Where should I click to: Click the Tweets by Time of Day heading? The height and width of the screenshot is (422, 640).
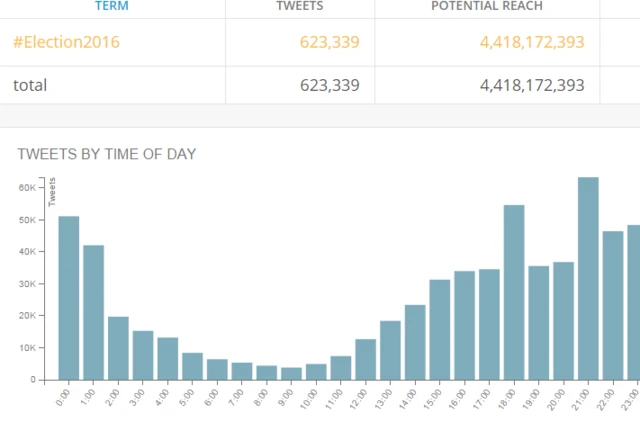[x=107, y=154]
